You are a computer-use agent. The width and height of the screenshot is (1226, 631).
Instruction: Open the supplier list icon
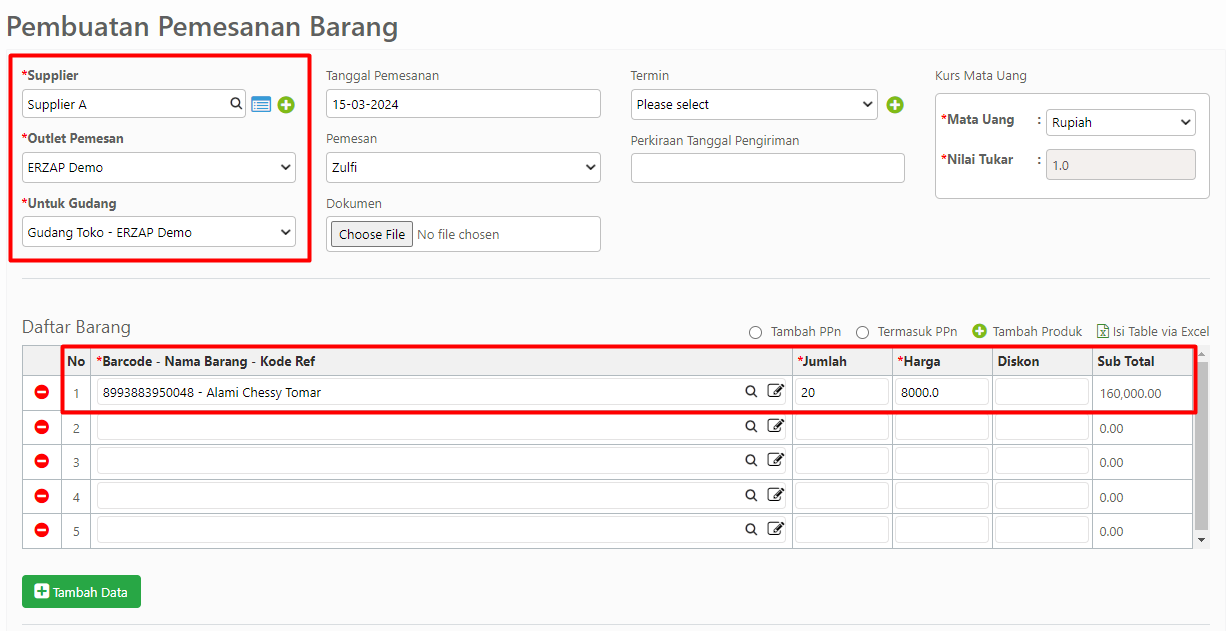tap(261, 104)
